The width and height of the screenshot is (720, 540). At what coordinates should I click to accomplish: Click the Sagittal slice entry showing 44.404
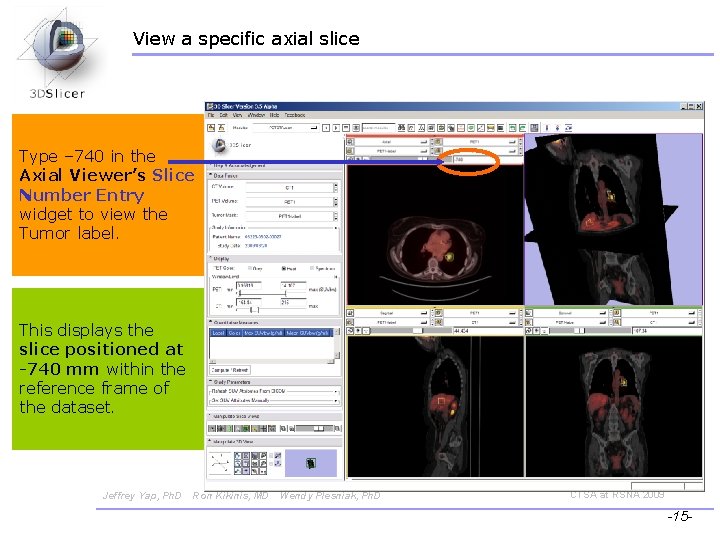(488, 331)
